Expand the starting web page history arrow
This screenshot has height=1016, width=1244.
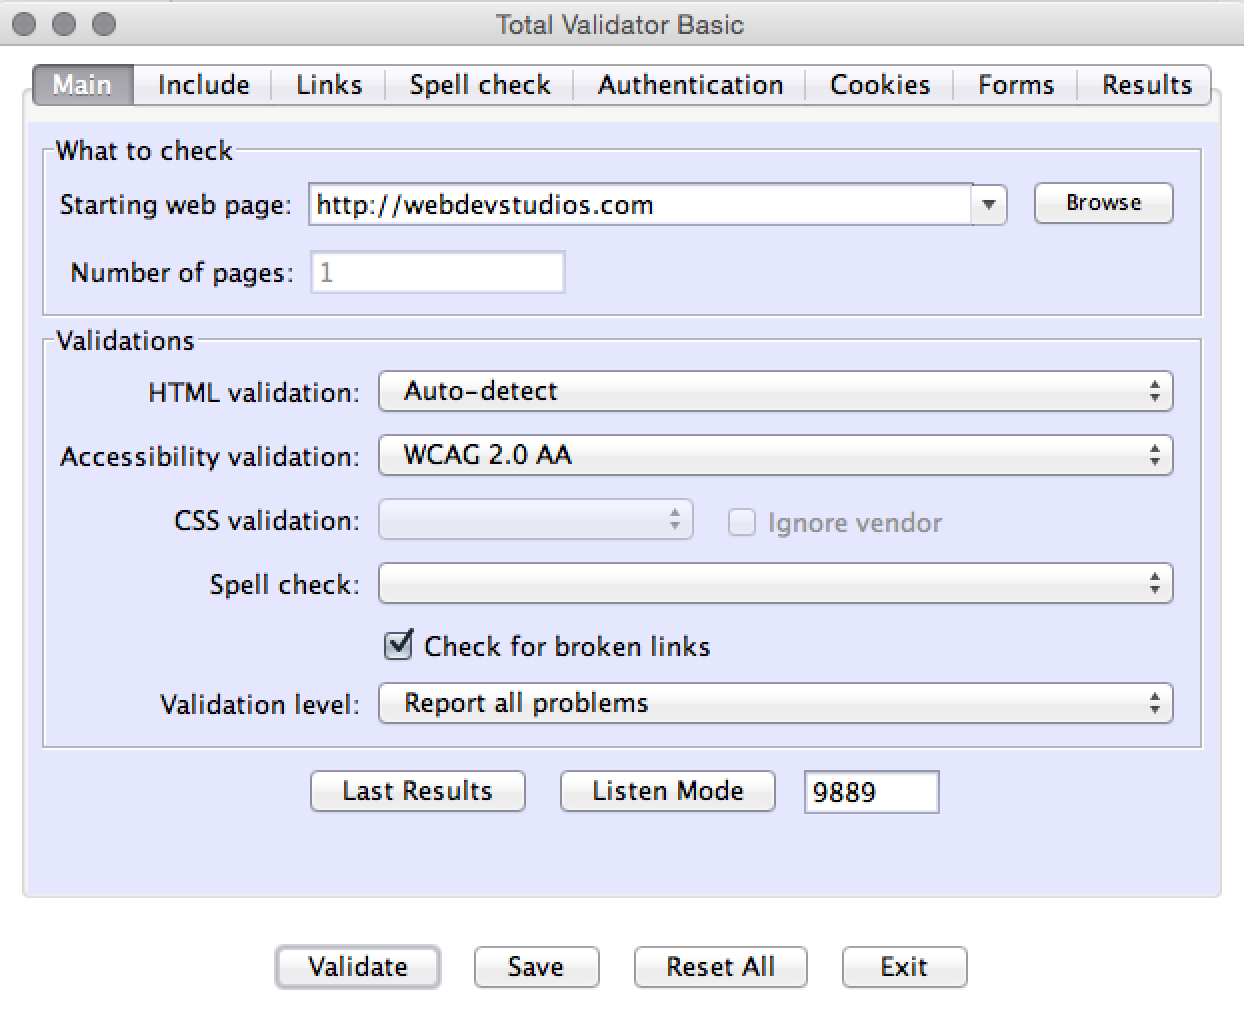989,204
